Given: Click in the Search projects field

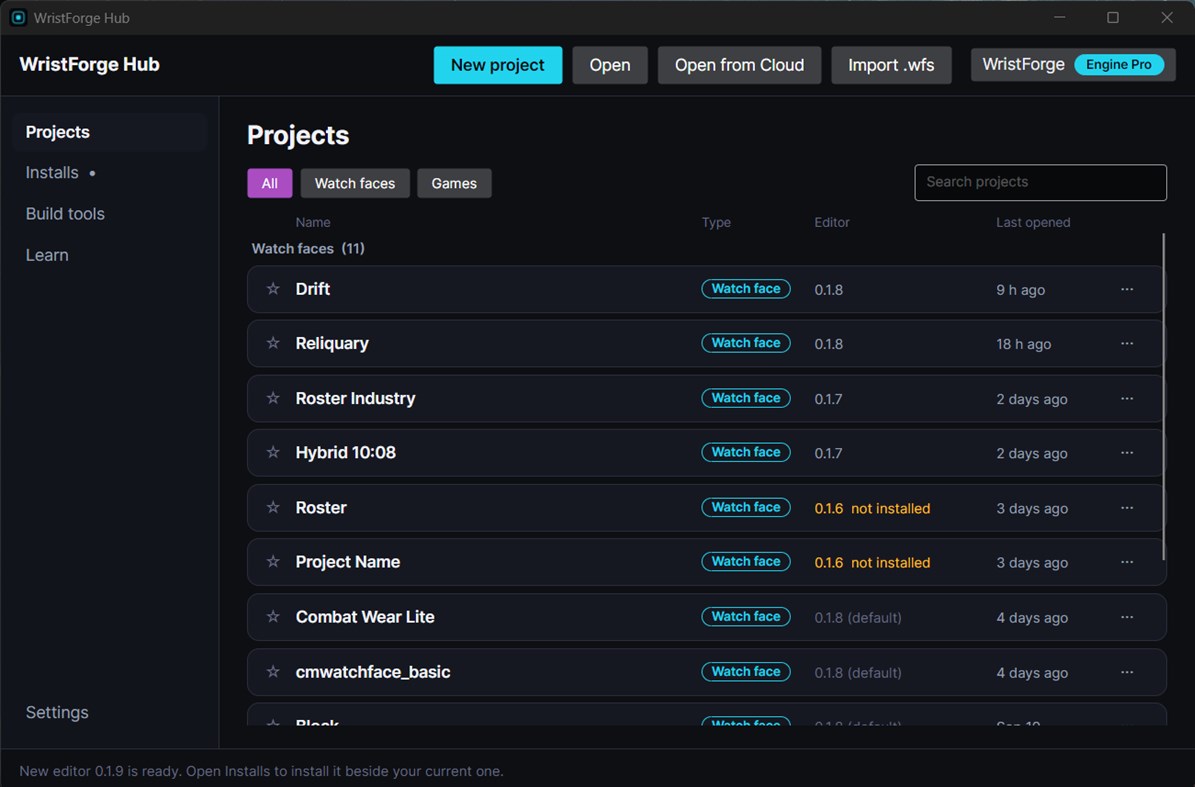Looking at the screenshot, I should 1040,182.
